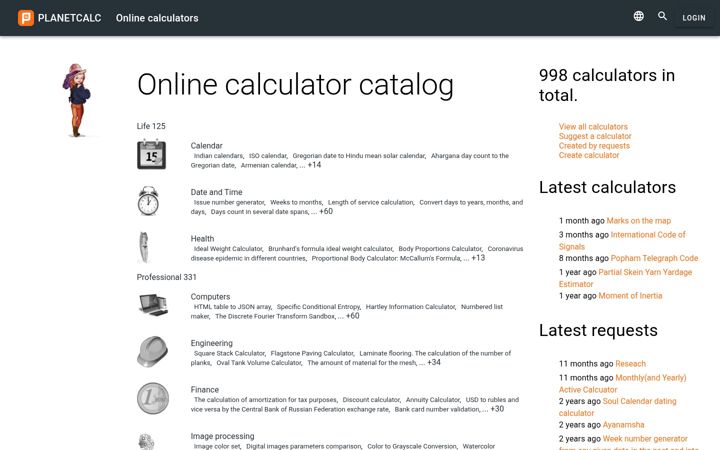Image resolution: width=720 pixels, height=450 pixels.
Task: Click the Finance coin icon
Action: click(152, 398)
